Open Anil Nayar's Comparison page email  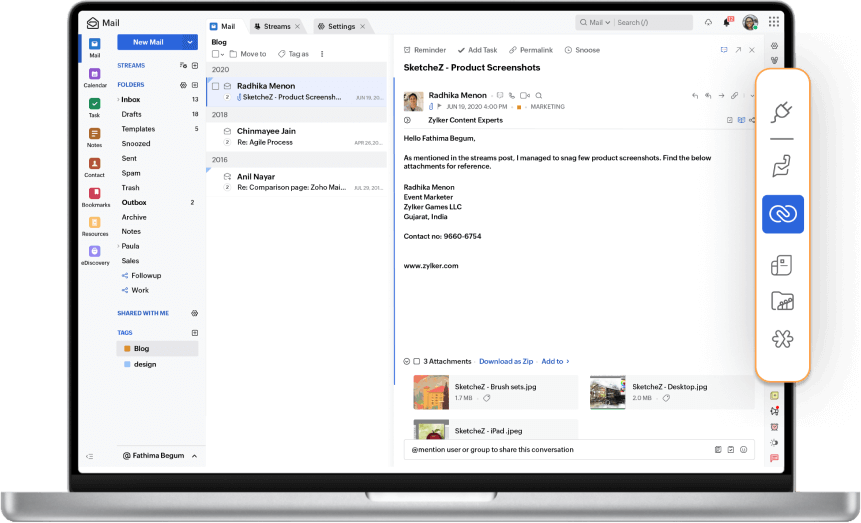[x=297, y=182]
